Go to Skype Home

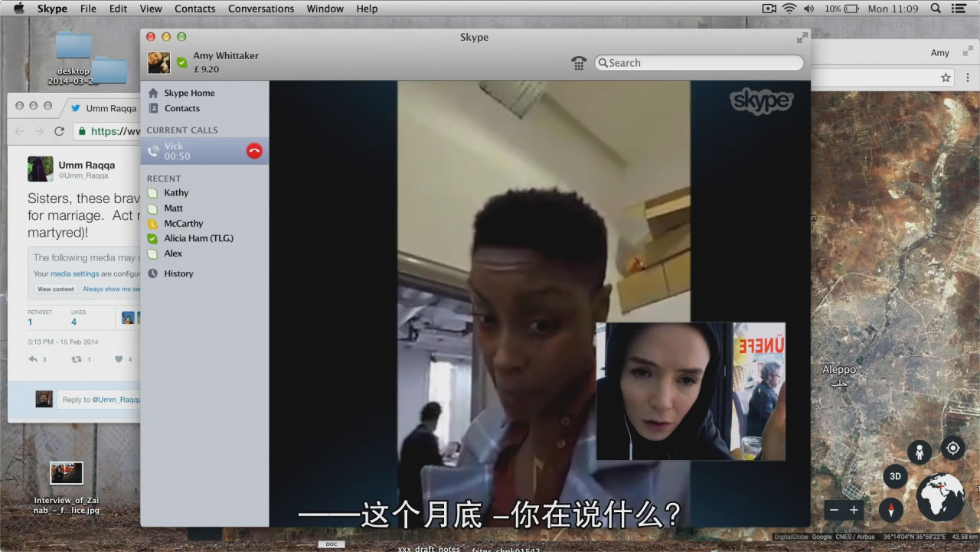[189, 93]
